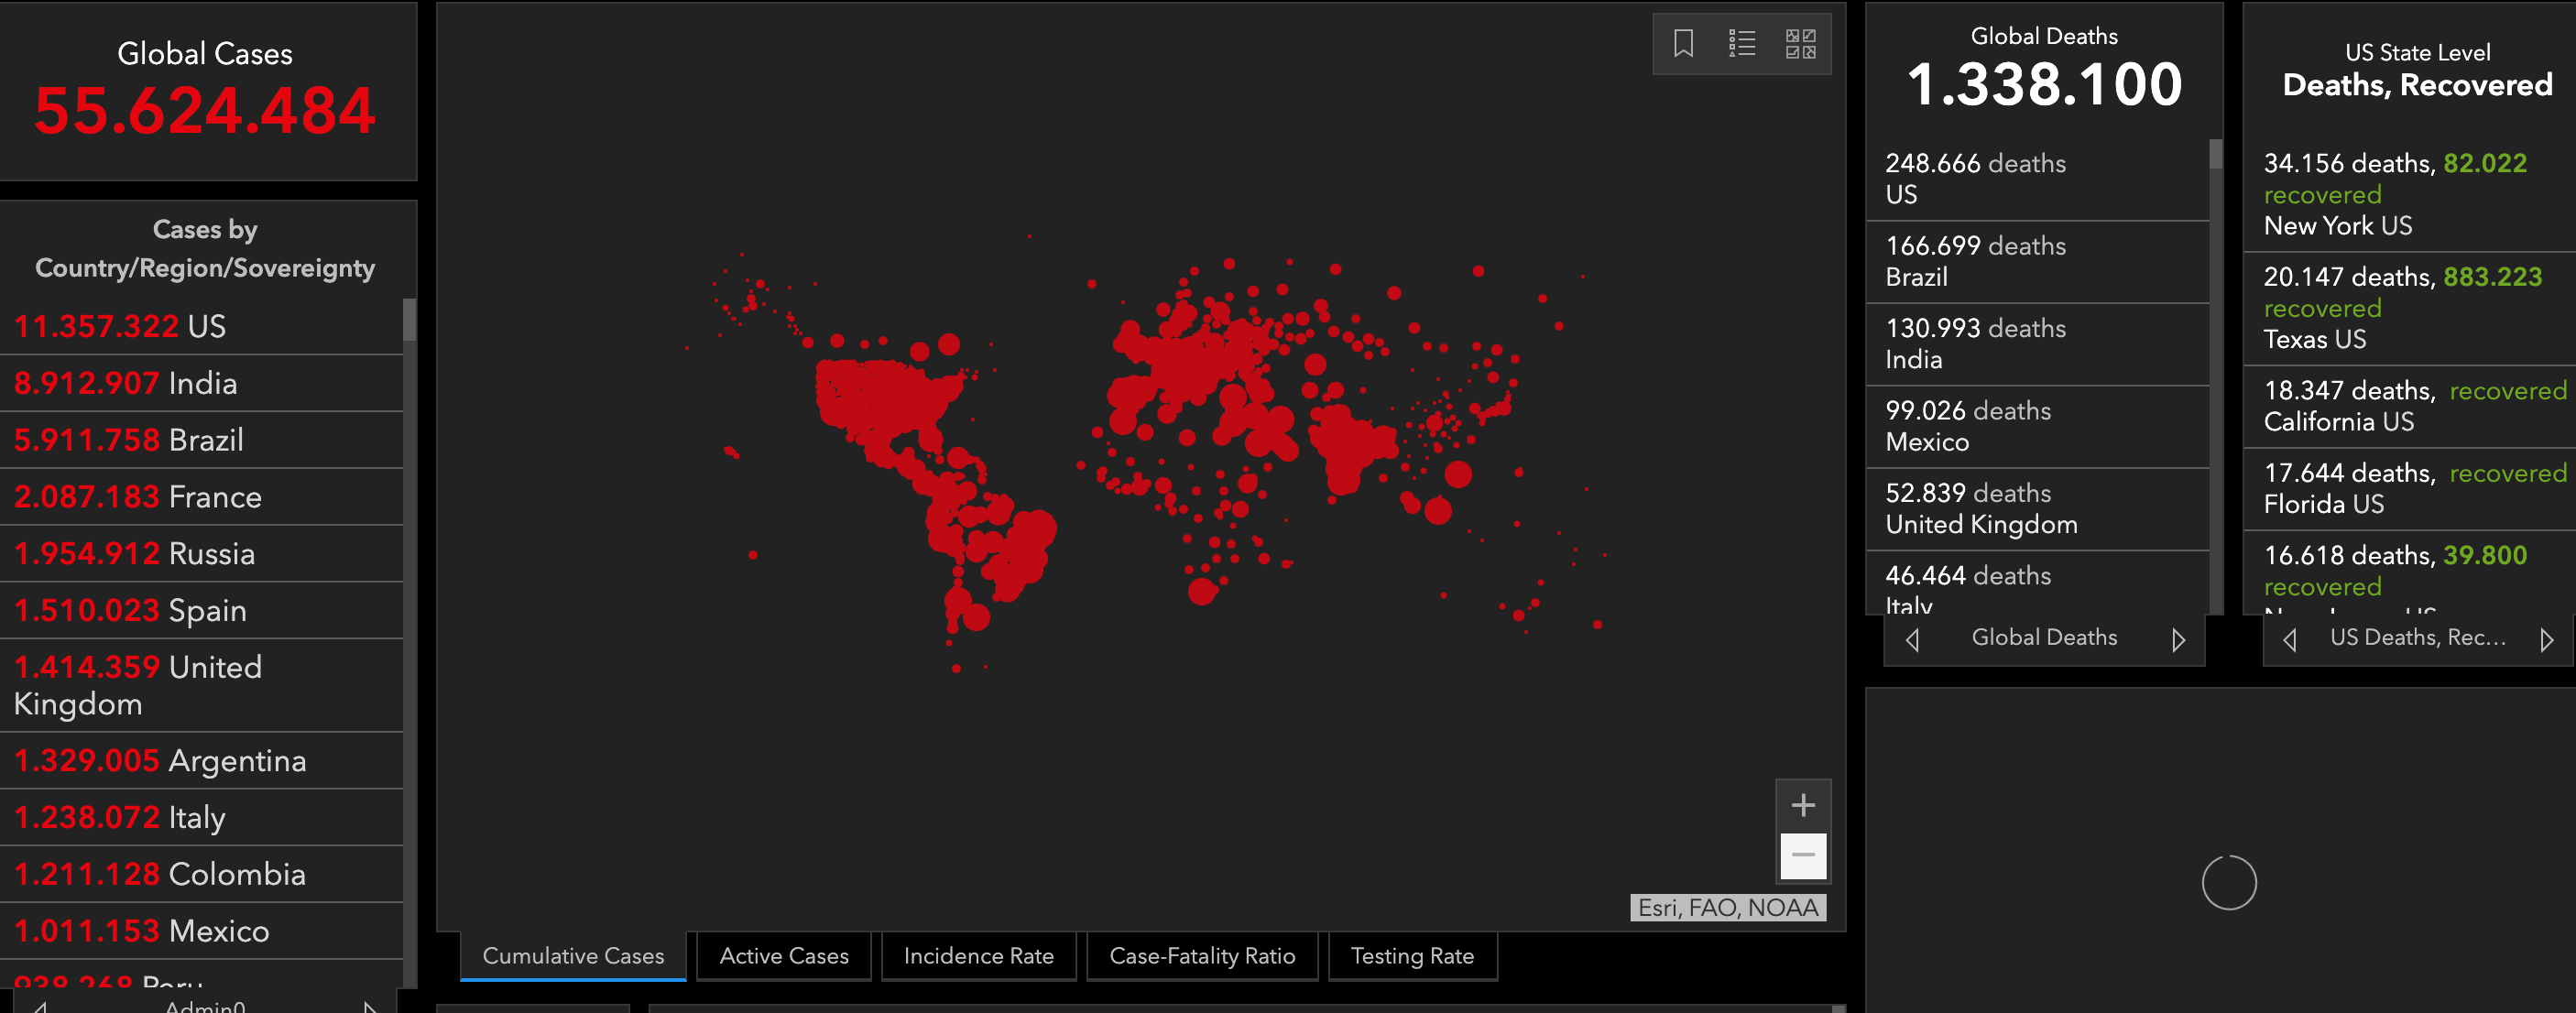Click the Esri, FAO, NOAA attribution
2576x1013 pixels.
(1727, 907)
